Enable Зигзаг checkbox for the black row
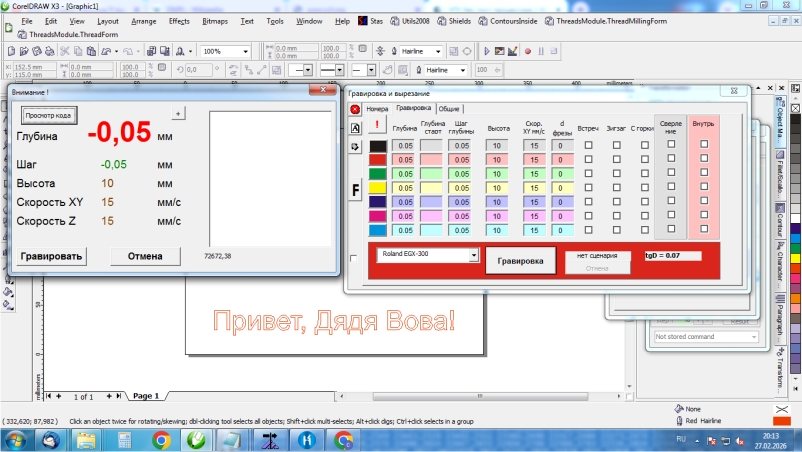This screenshot has width=802, height=452. (x=616, y=145)
